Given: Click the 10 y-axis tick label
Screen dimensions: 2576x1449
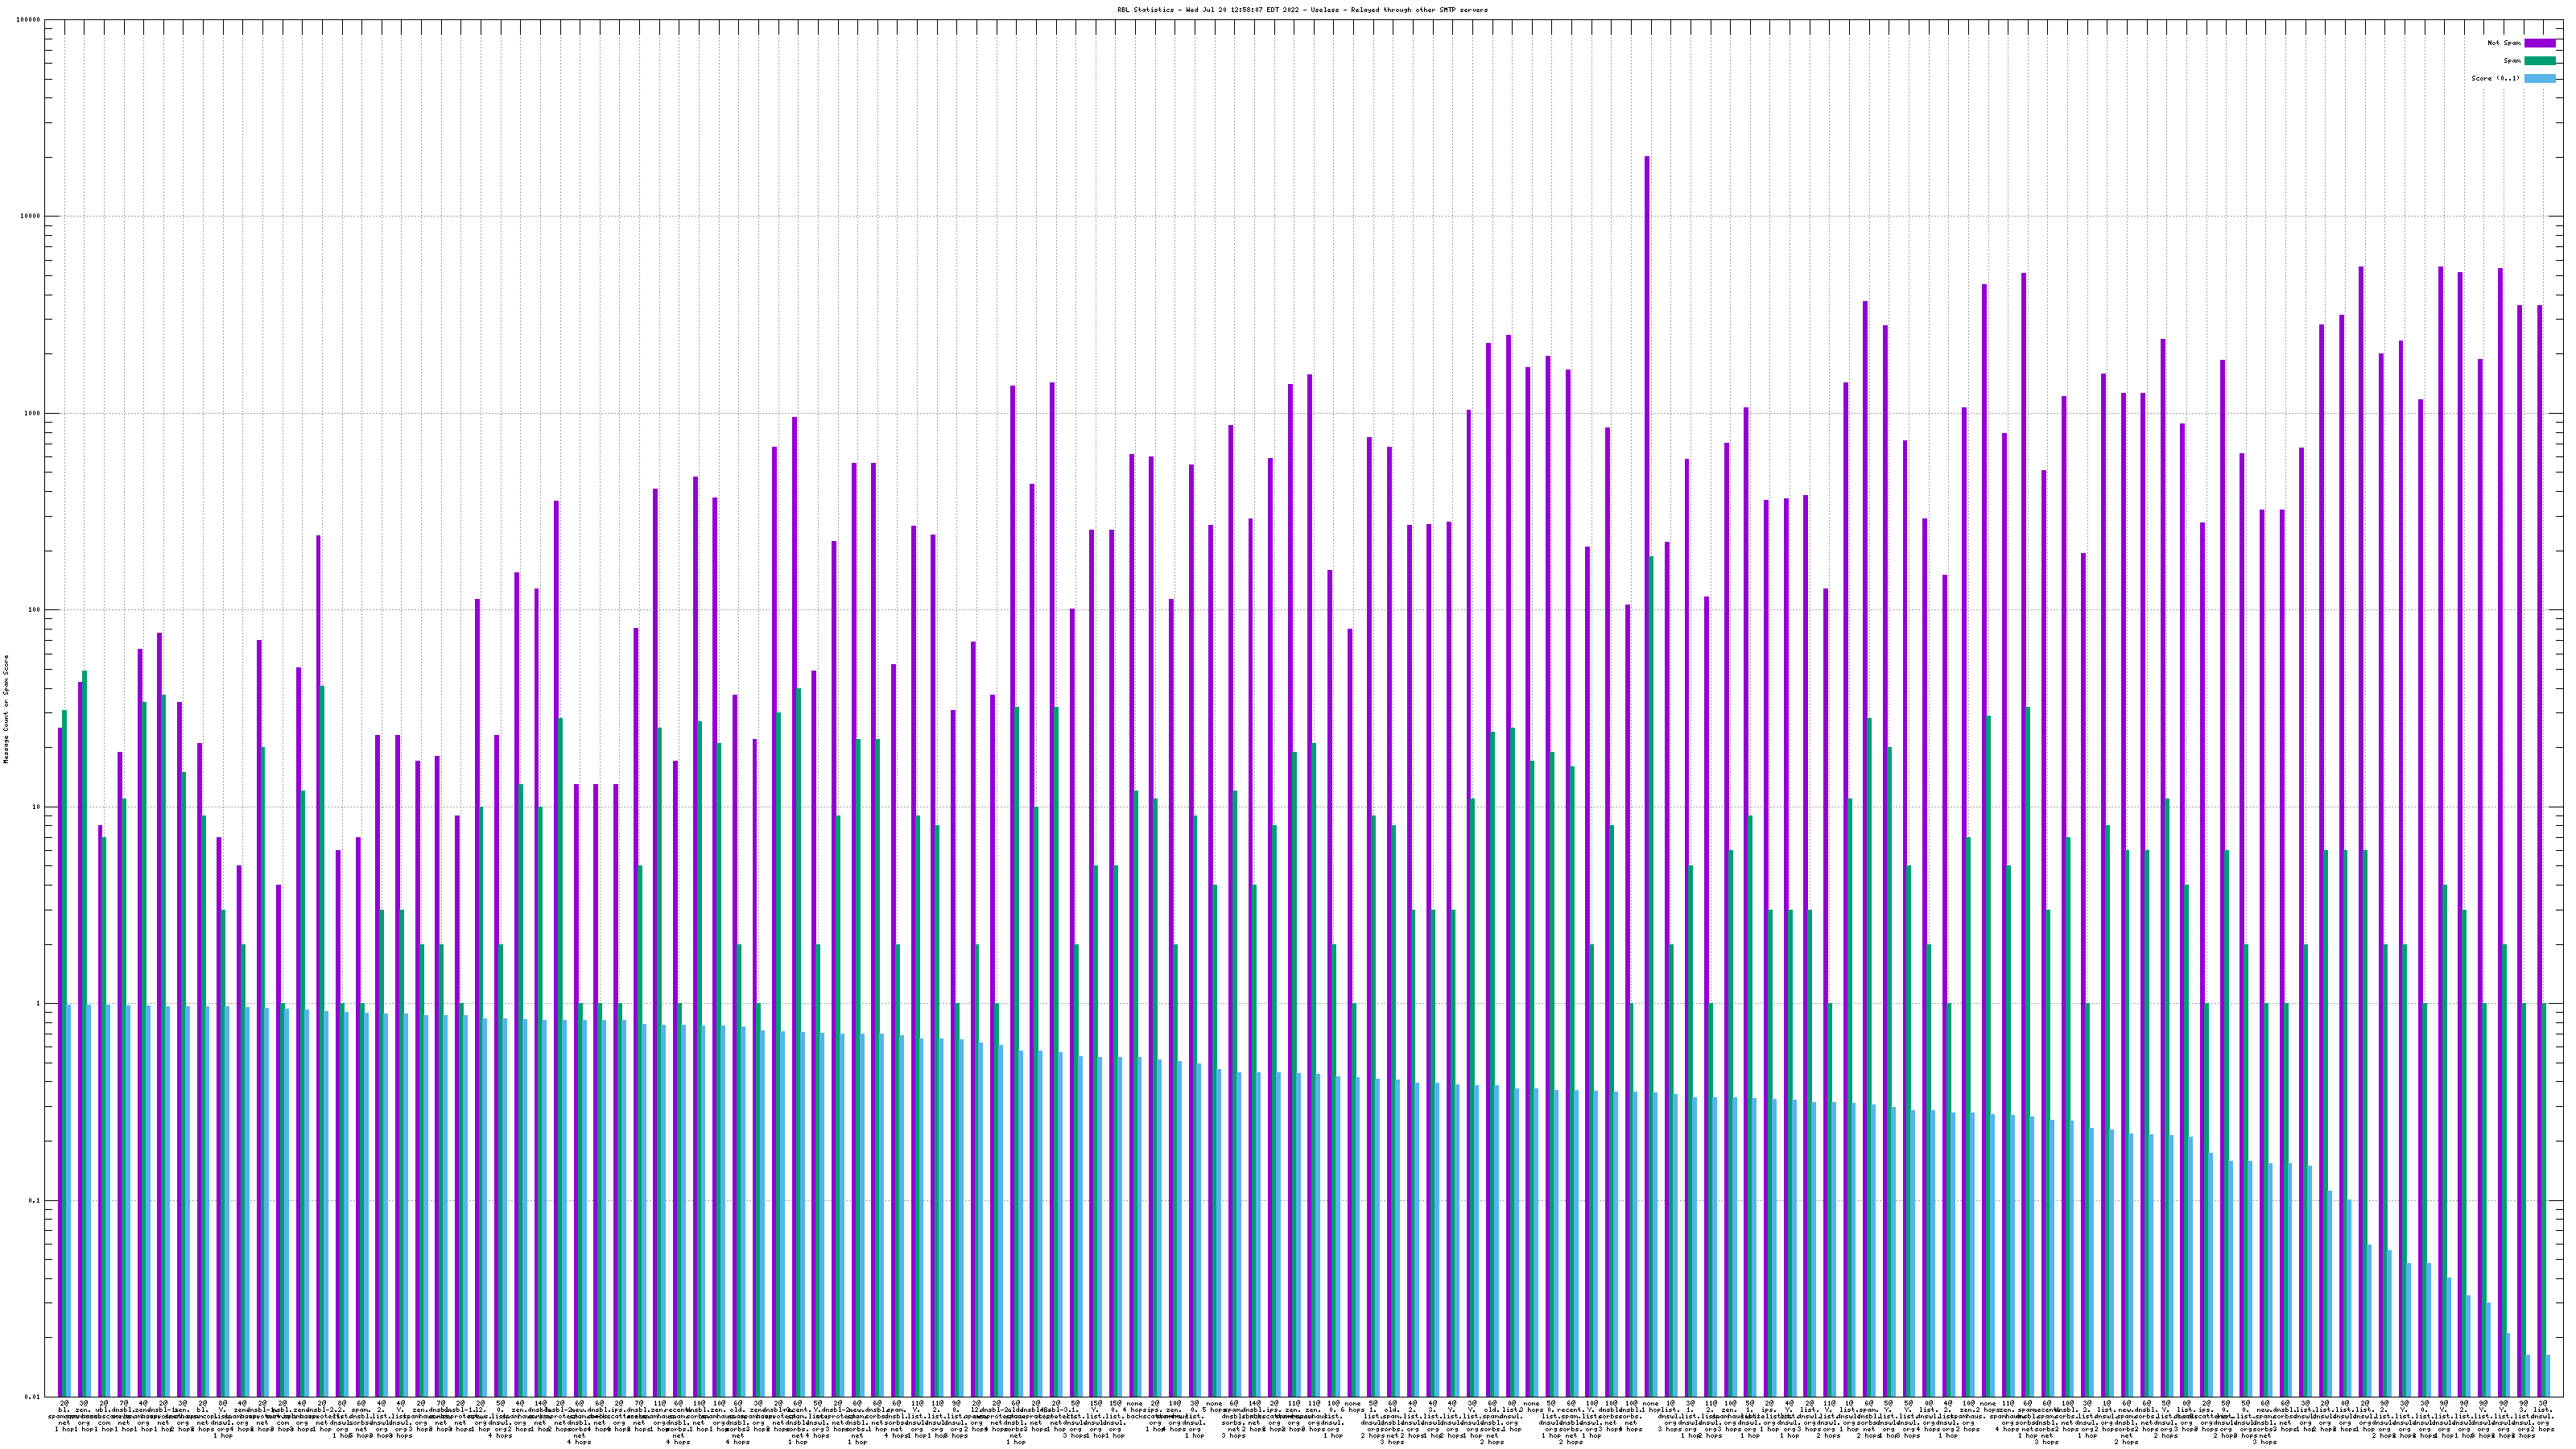Looking at the screenshot, I should click(x=37, y=807).
